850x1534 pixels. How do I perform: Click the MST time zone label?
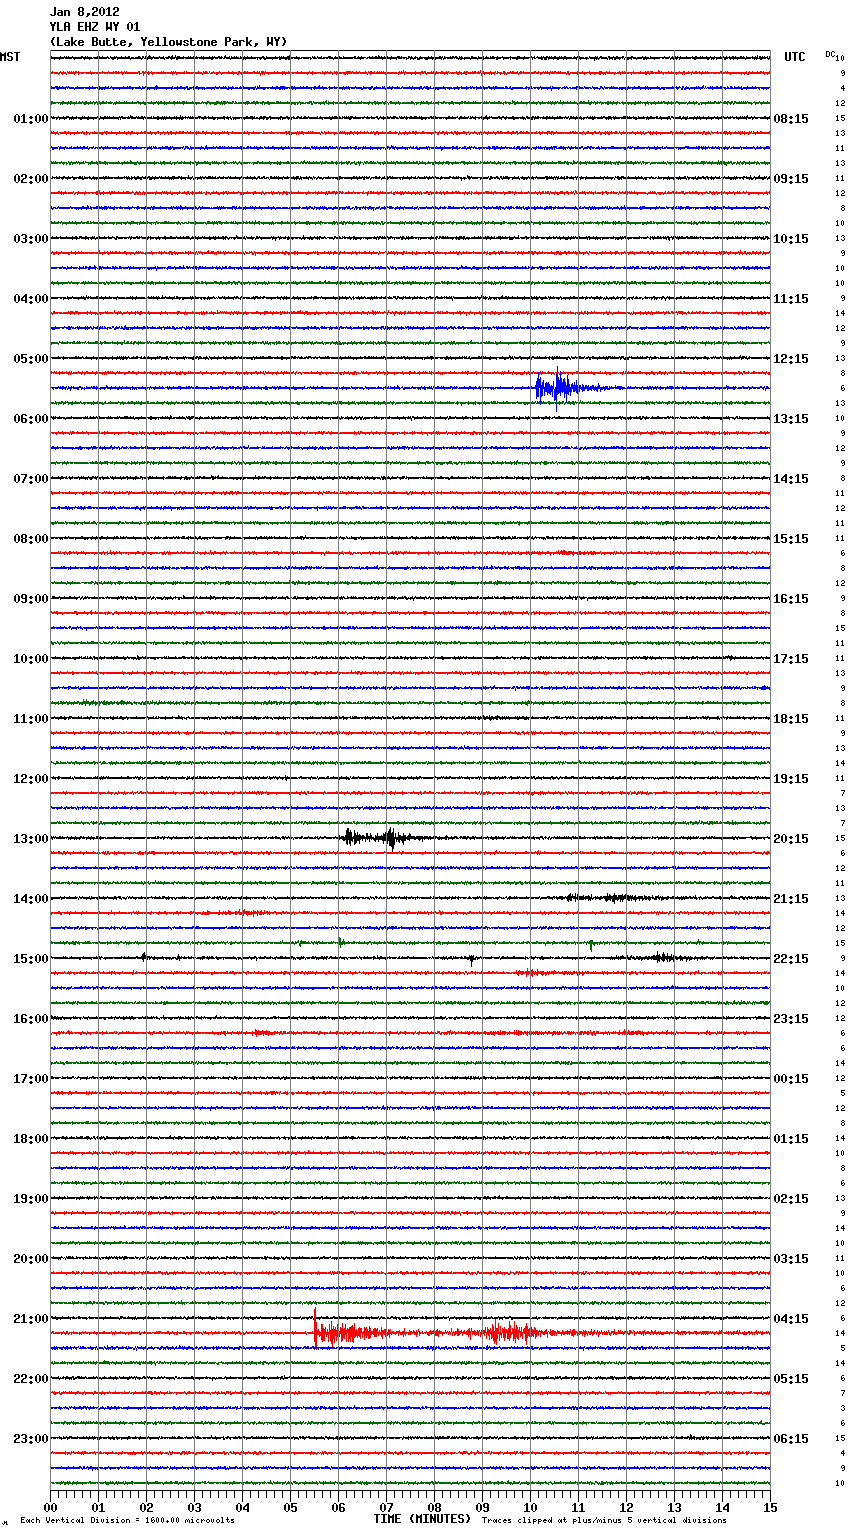(10, 57)
